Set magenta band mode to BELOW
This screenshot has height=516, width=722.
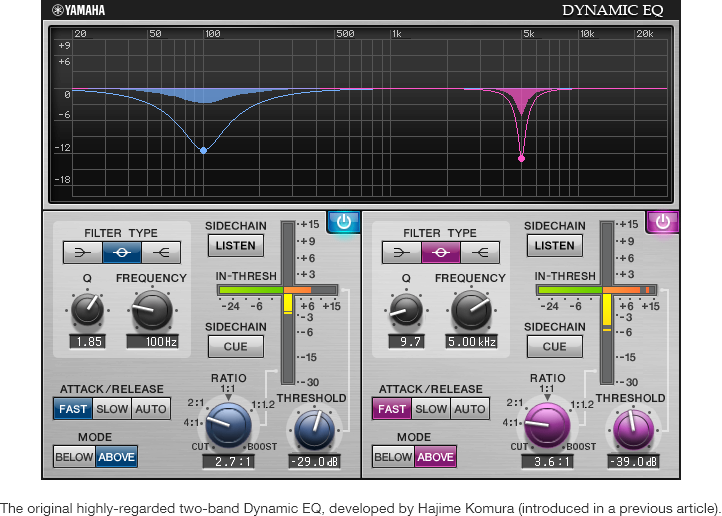[x=393, y=457]
